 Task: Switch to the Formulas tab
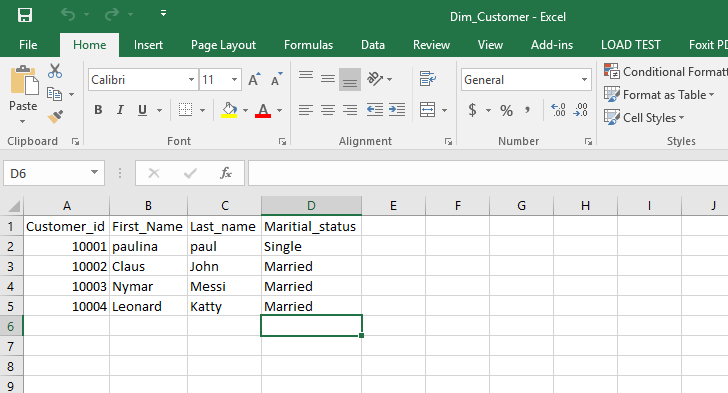click(x=308, y=45)
